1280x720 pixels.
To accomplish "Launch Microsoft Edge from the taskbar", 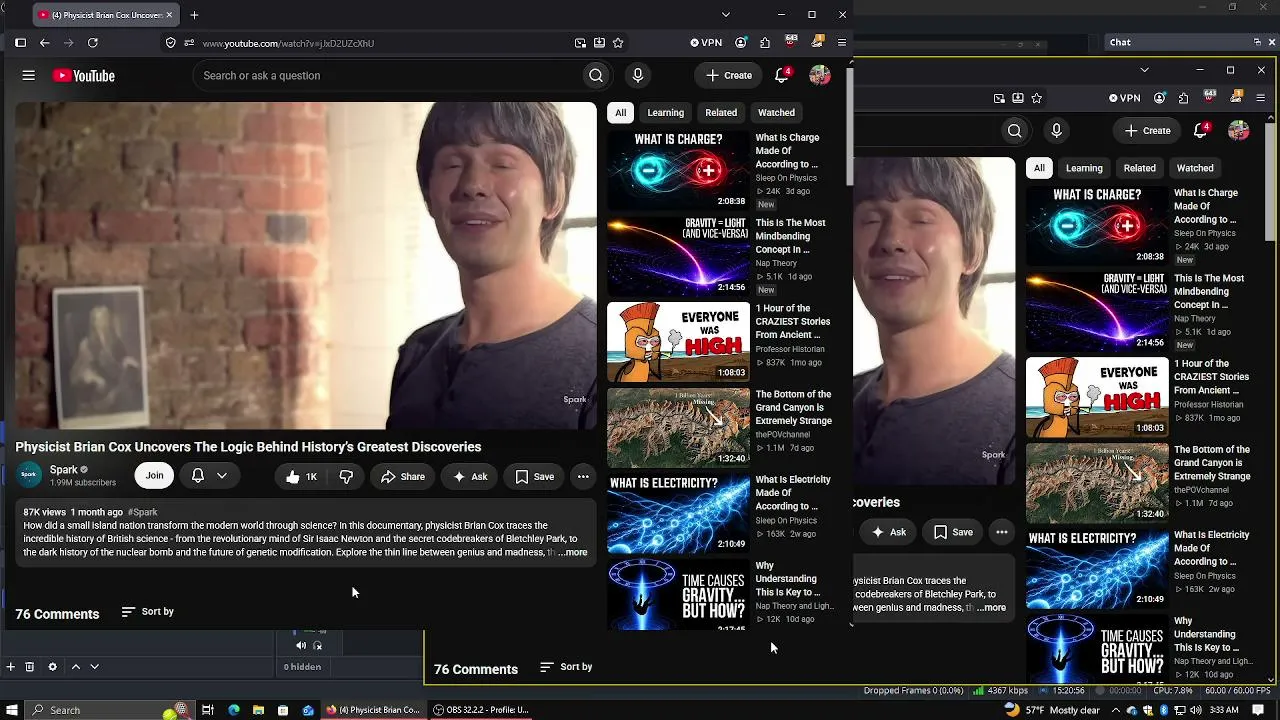I will [x=234, y=710].
